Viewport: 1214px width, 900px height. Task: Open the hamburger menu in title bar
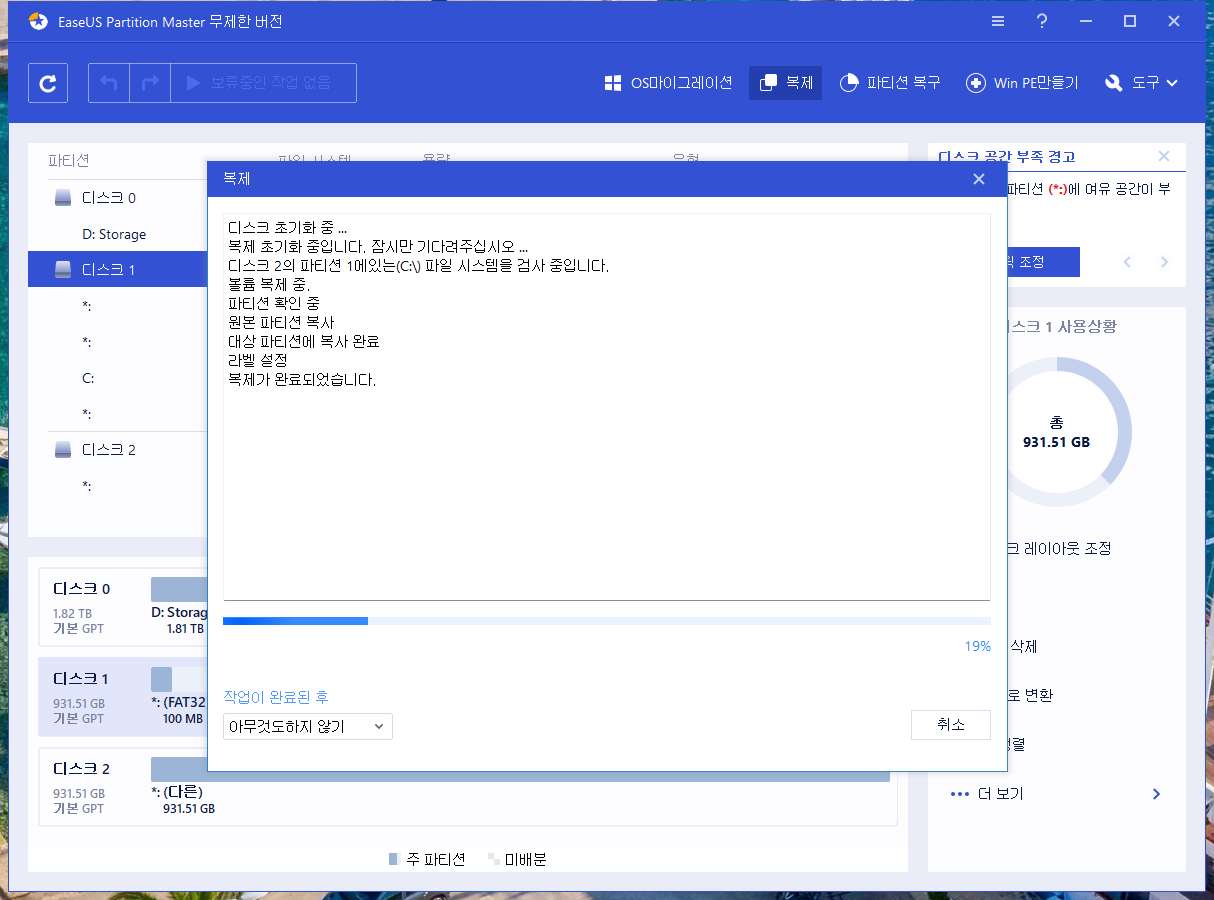point(998,21)
